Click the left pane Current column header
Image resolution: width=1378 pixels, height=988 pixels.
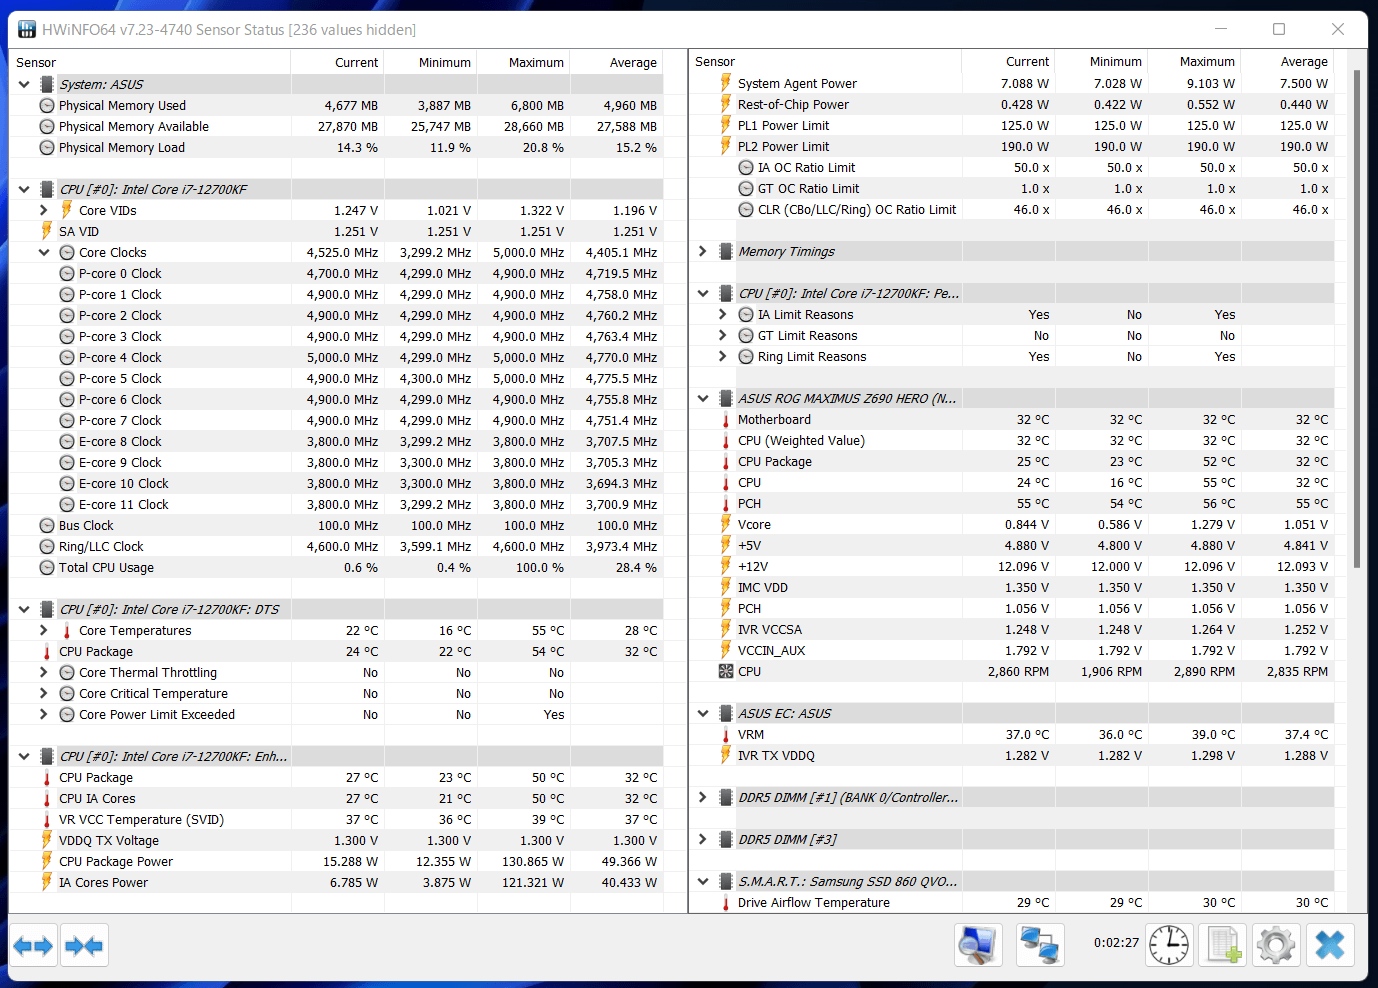pos(337,62)
